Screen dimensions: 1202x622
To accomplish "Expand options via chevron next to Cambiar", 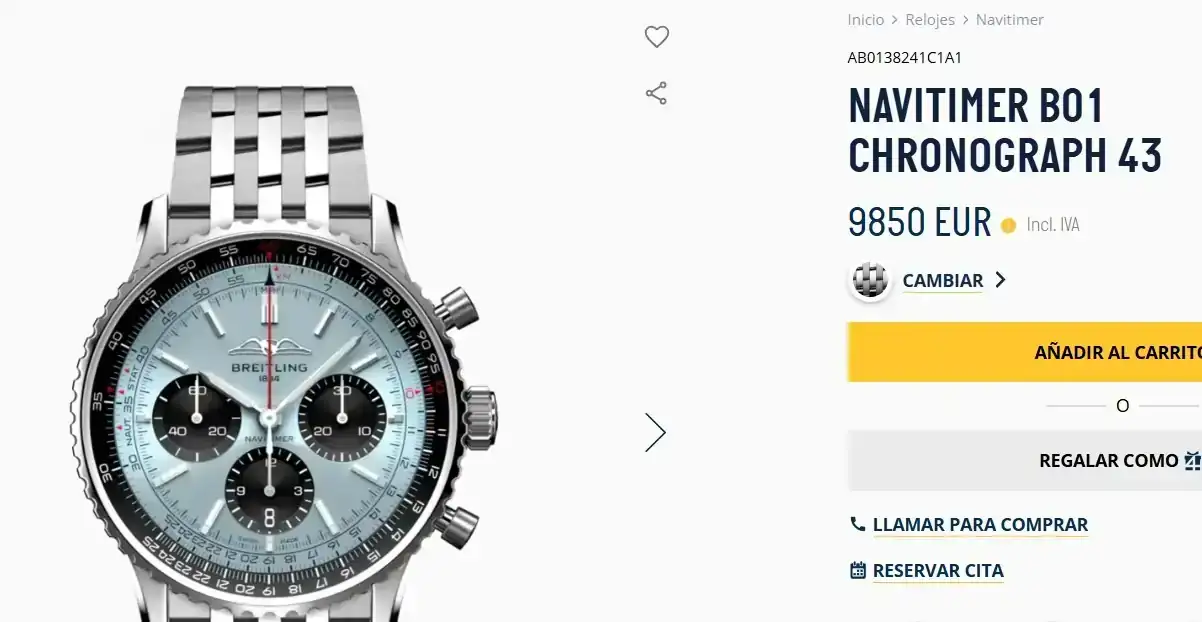I will 999,280.
